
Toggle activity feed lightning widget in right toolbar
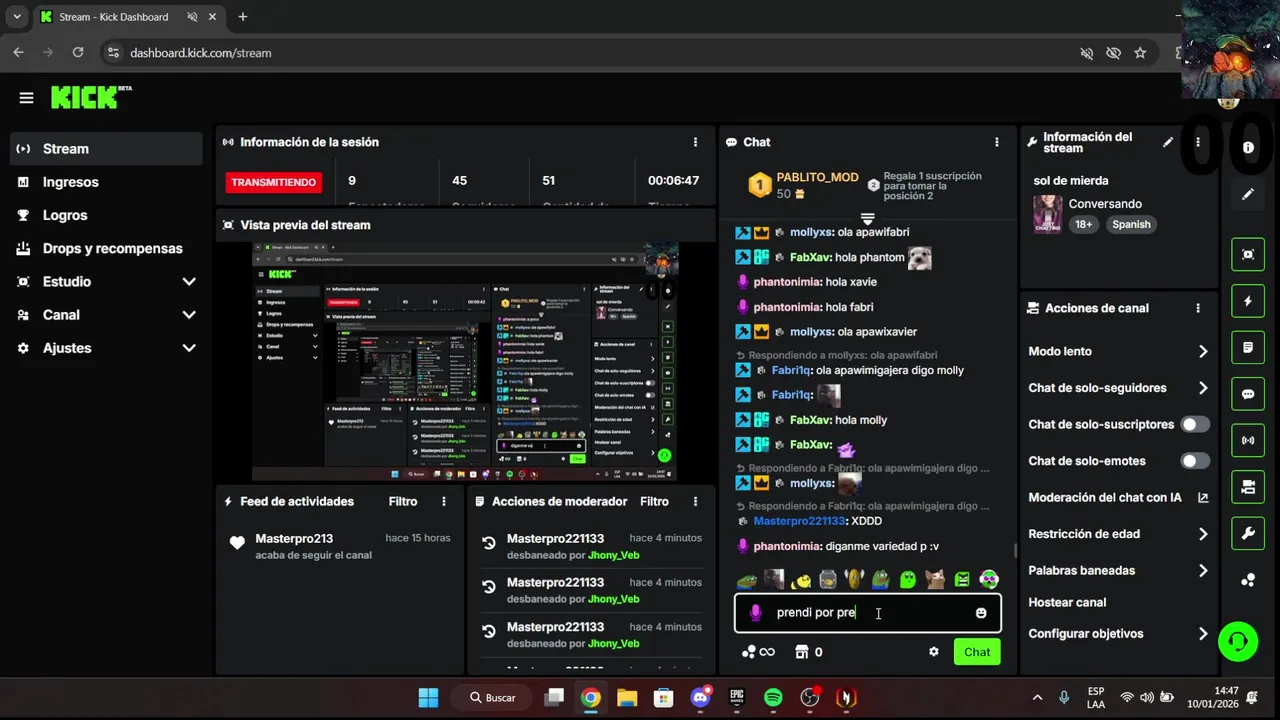pos(1248,301)
